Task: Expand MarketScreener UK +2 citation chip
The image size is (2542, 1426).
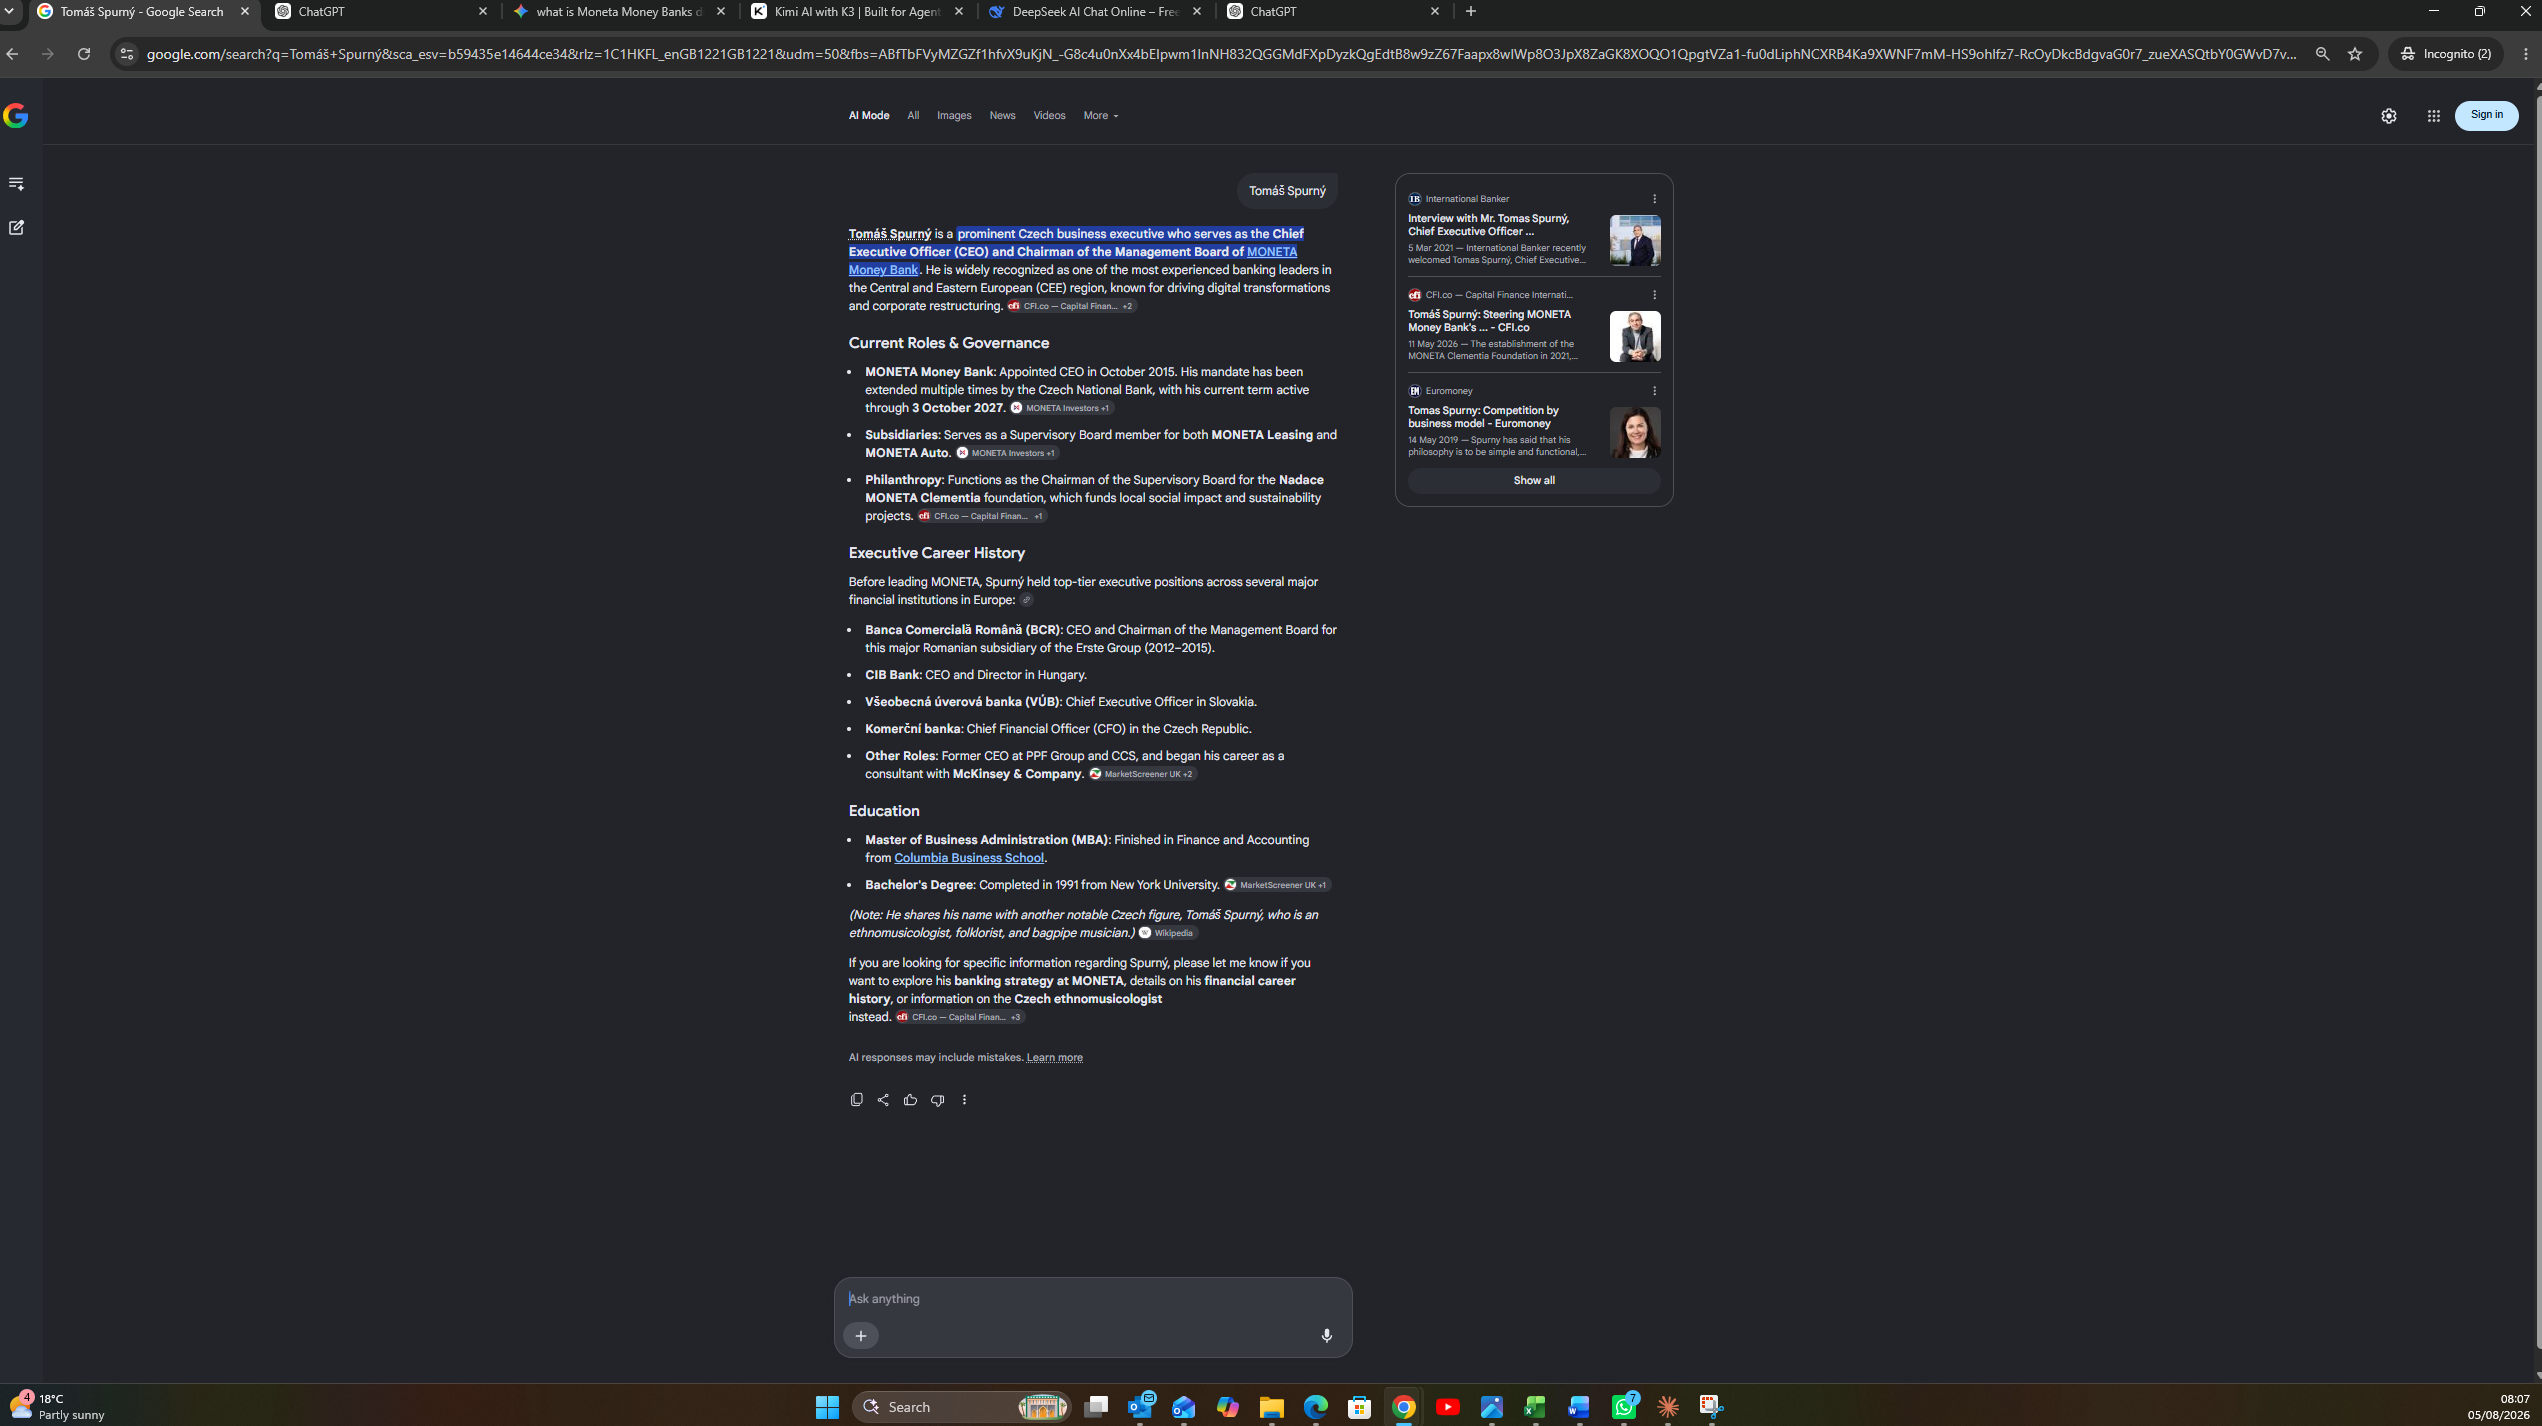Action: (x=1142, y=774)
